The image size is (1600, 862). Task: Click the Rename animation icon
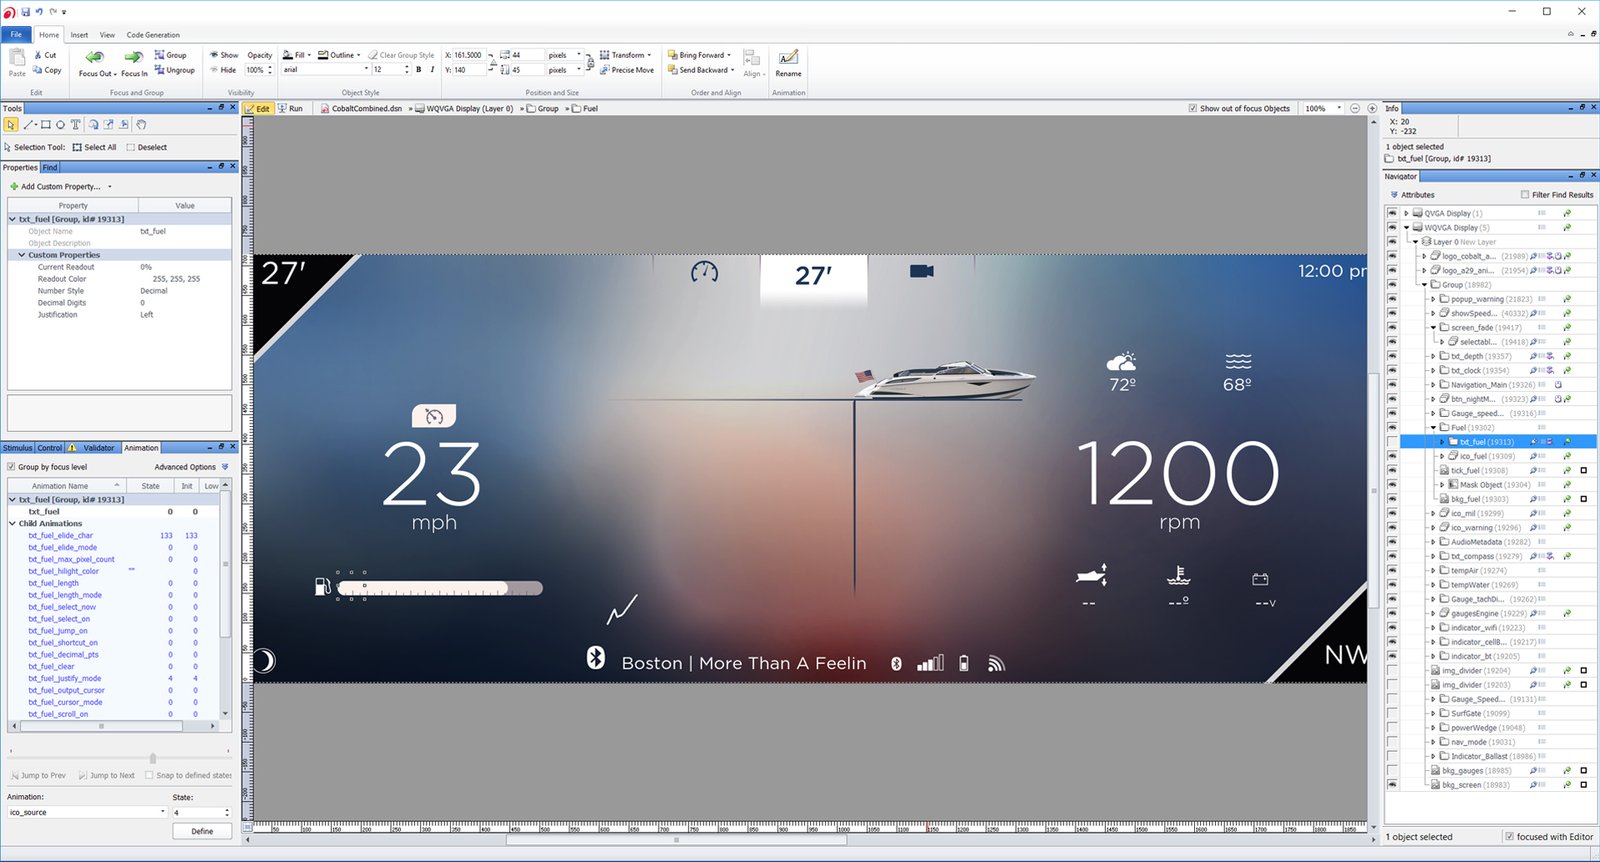[788, 57]
